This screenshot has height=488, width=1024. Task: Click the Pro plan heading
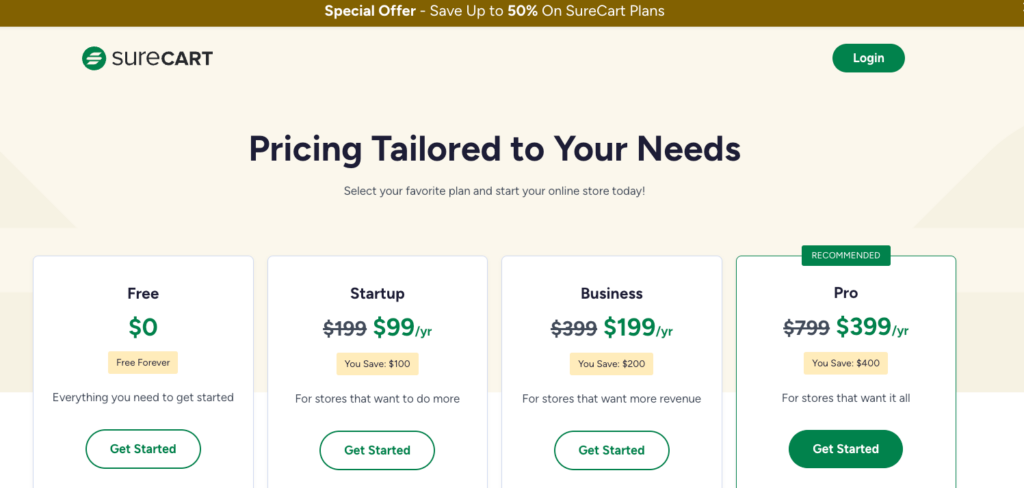pos(846,293)
